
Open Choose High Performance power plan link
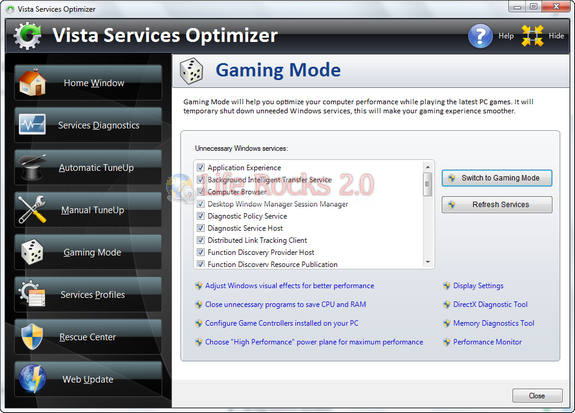tap(314, 342)
